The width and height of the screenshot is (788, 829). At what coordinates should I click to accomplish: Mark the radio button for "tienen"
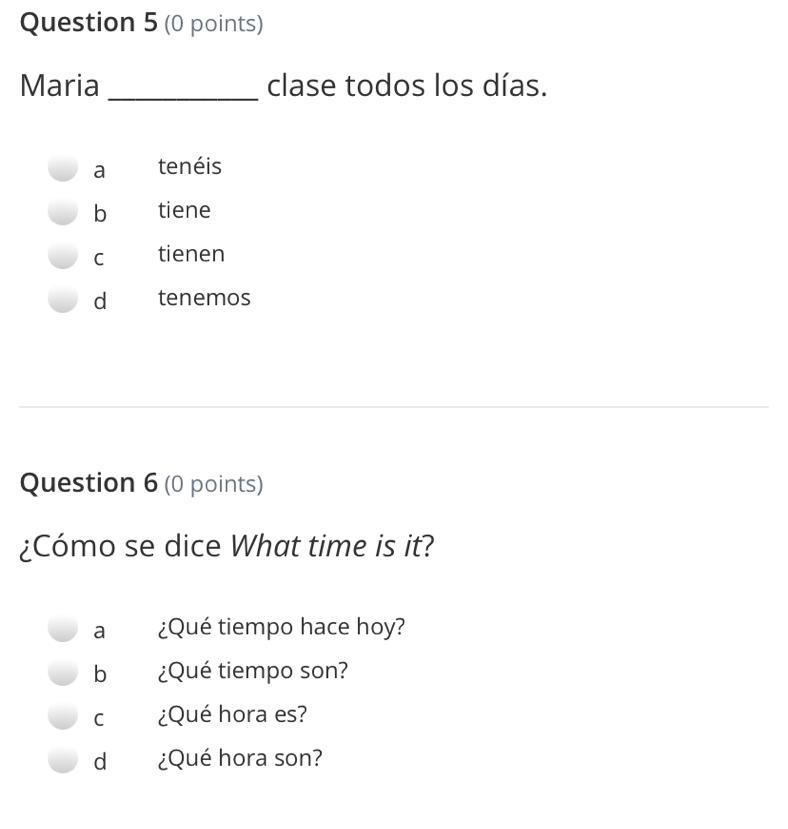click(x=63, y=255)
